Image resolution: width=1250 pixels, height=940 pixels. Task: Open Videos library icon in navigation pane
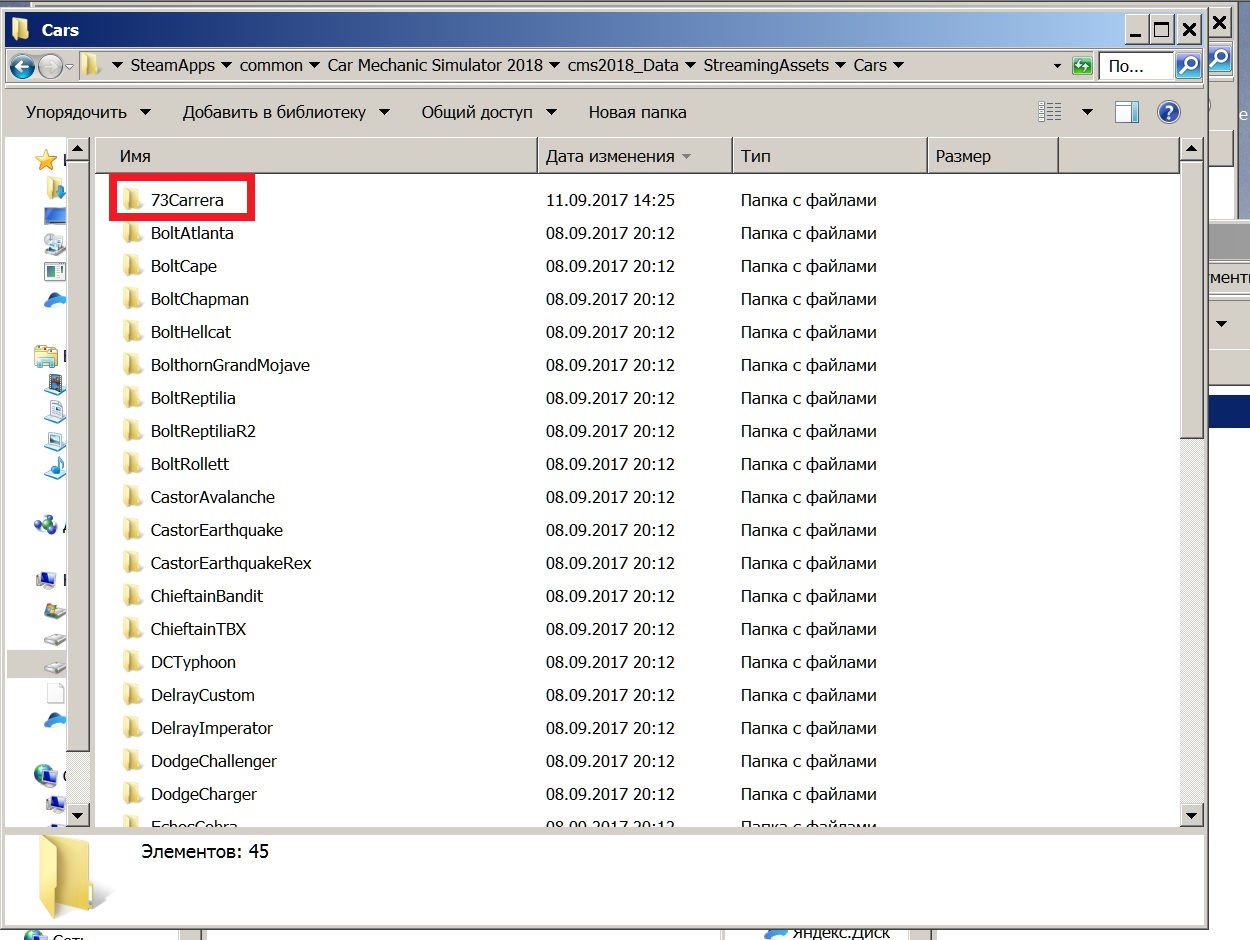(55, 383)
